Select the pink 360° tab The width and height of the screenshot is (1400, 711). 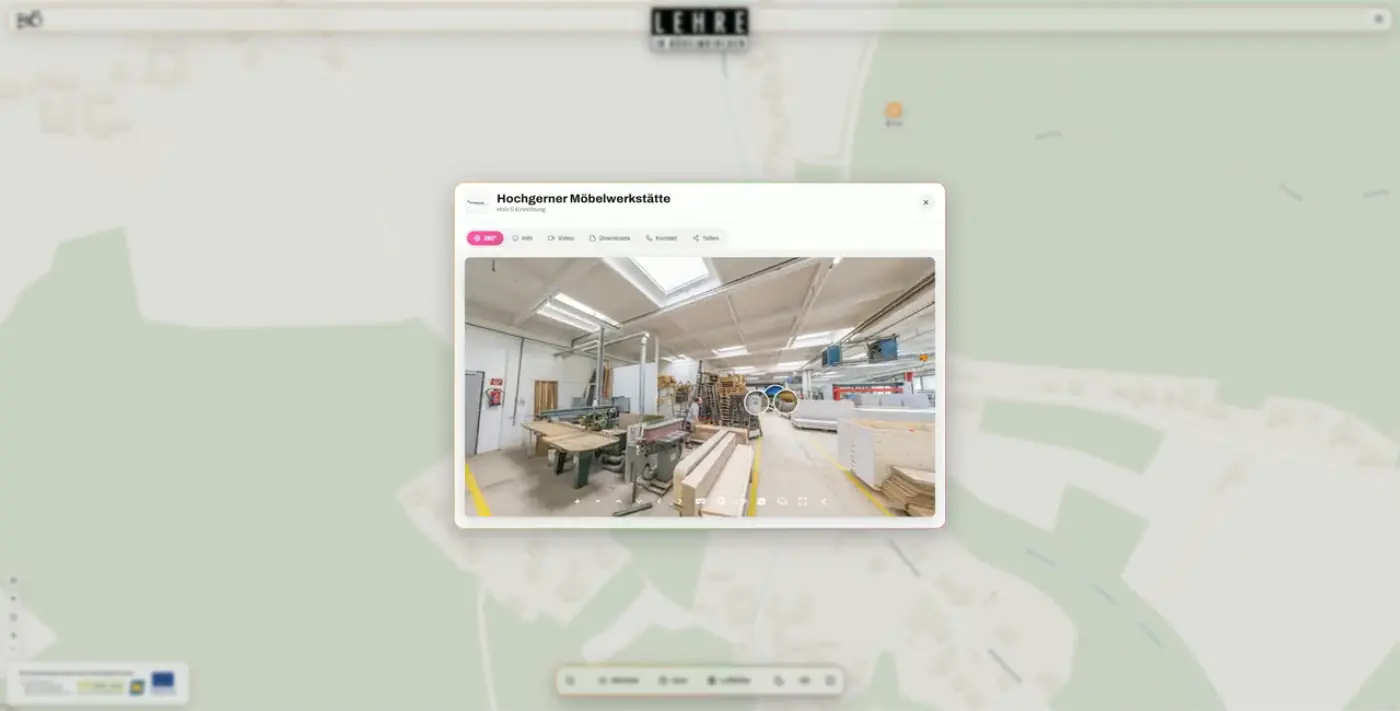484,238
